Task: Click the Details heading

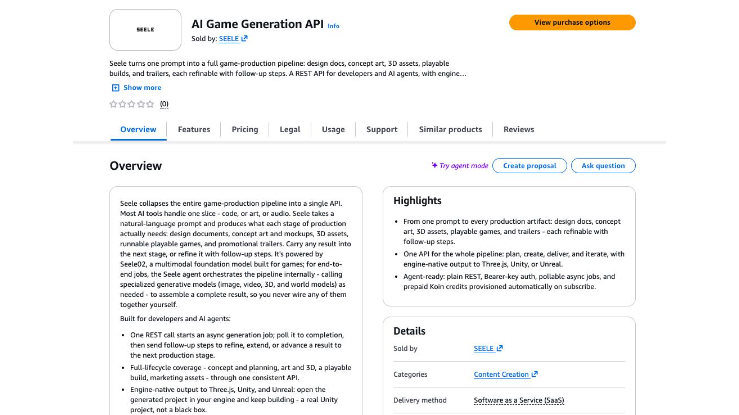Action: [409, 331]
